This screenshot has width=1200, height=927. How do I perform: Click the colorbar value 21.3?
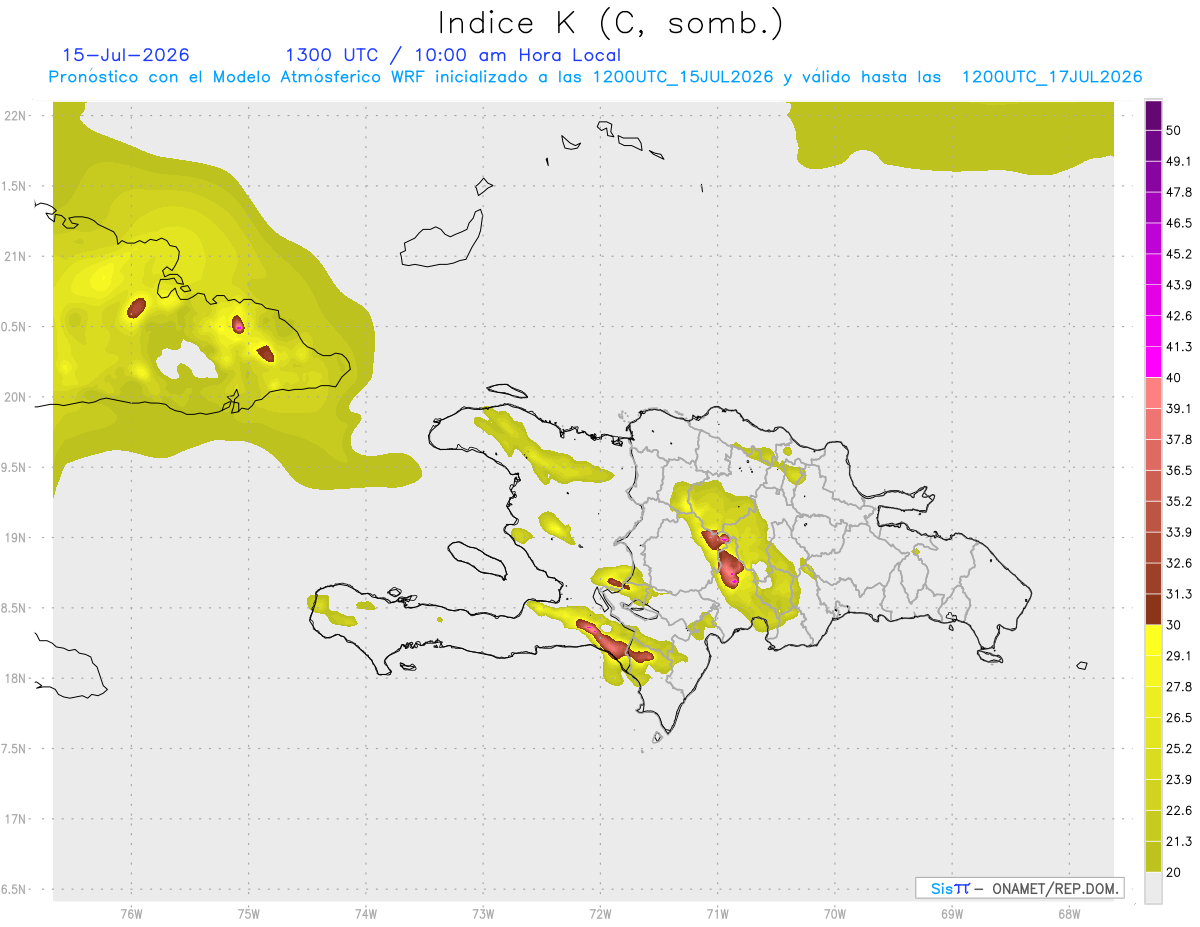tap(1179, 842)
